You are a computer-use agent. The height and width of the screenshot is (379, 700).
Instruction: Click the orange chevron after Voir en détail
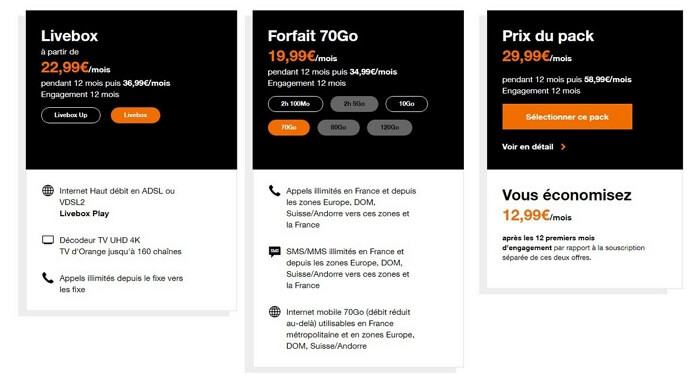coord(563,147)
